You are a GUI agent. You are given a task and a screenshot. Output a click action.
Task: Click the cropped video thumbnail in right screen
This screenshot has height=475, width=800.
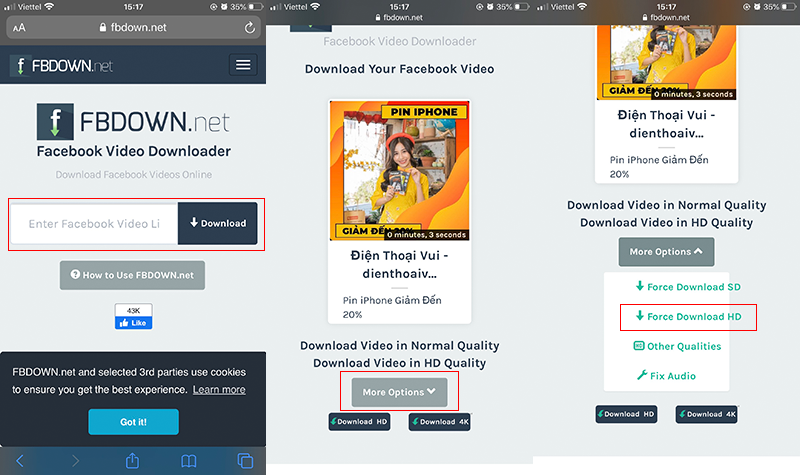[666, 62]
